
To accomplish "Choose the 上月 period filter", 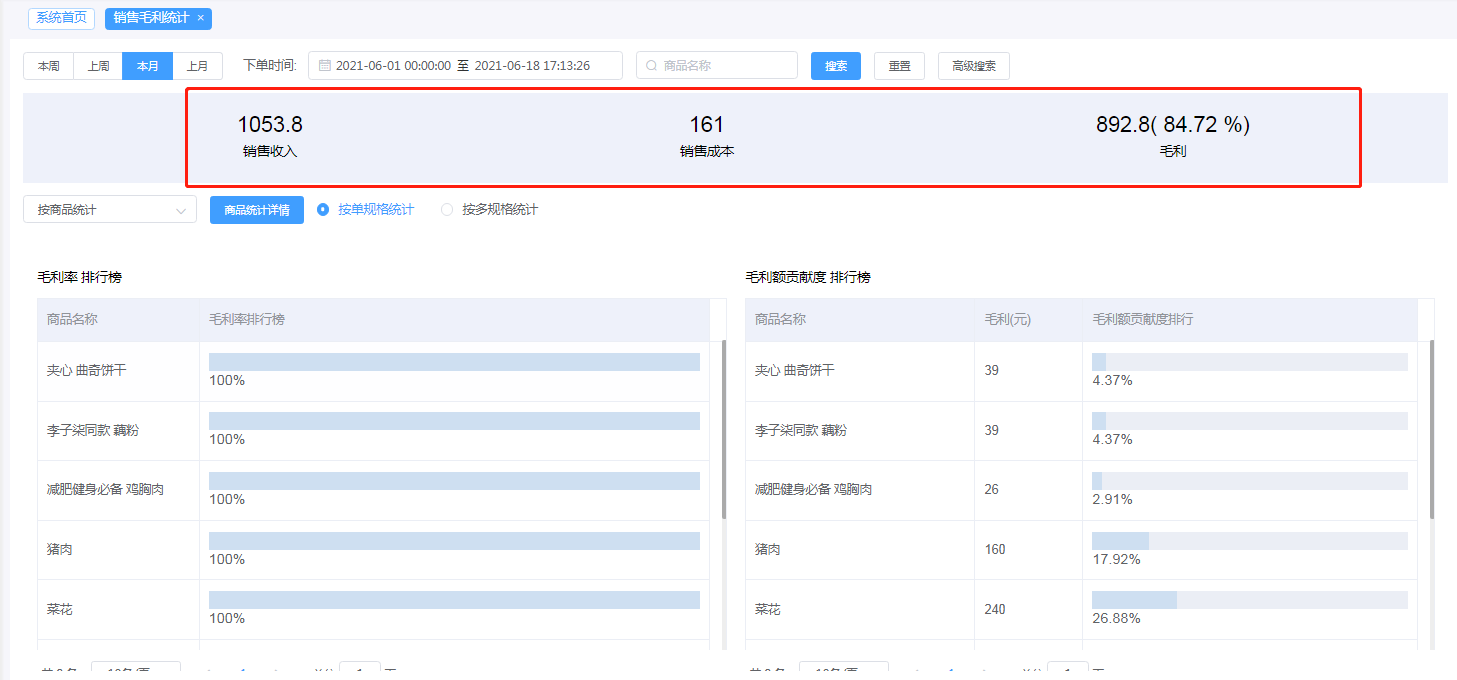I will coord(198,66).
